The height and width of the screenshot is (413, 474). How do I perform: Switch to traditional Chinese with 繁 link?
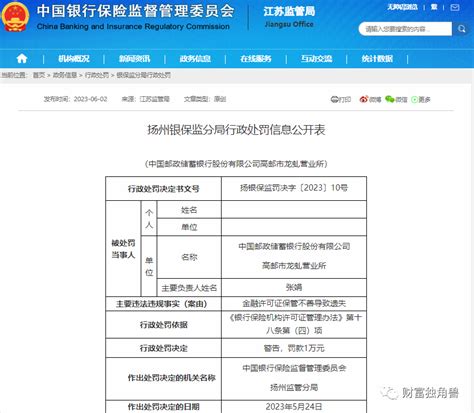pos(434,7)
